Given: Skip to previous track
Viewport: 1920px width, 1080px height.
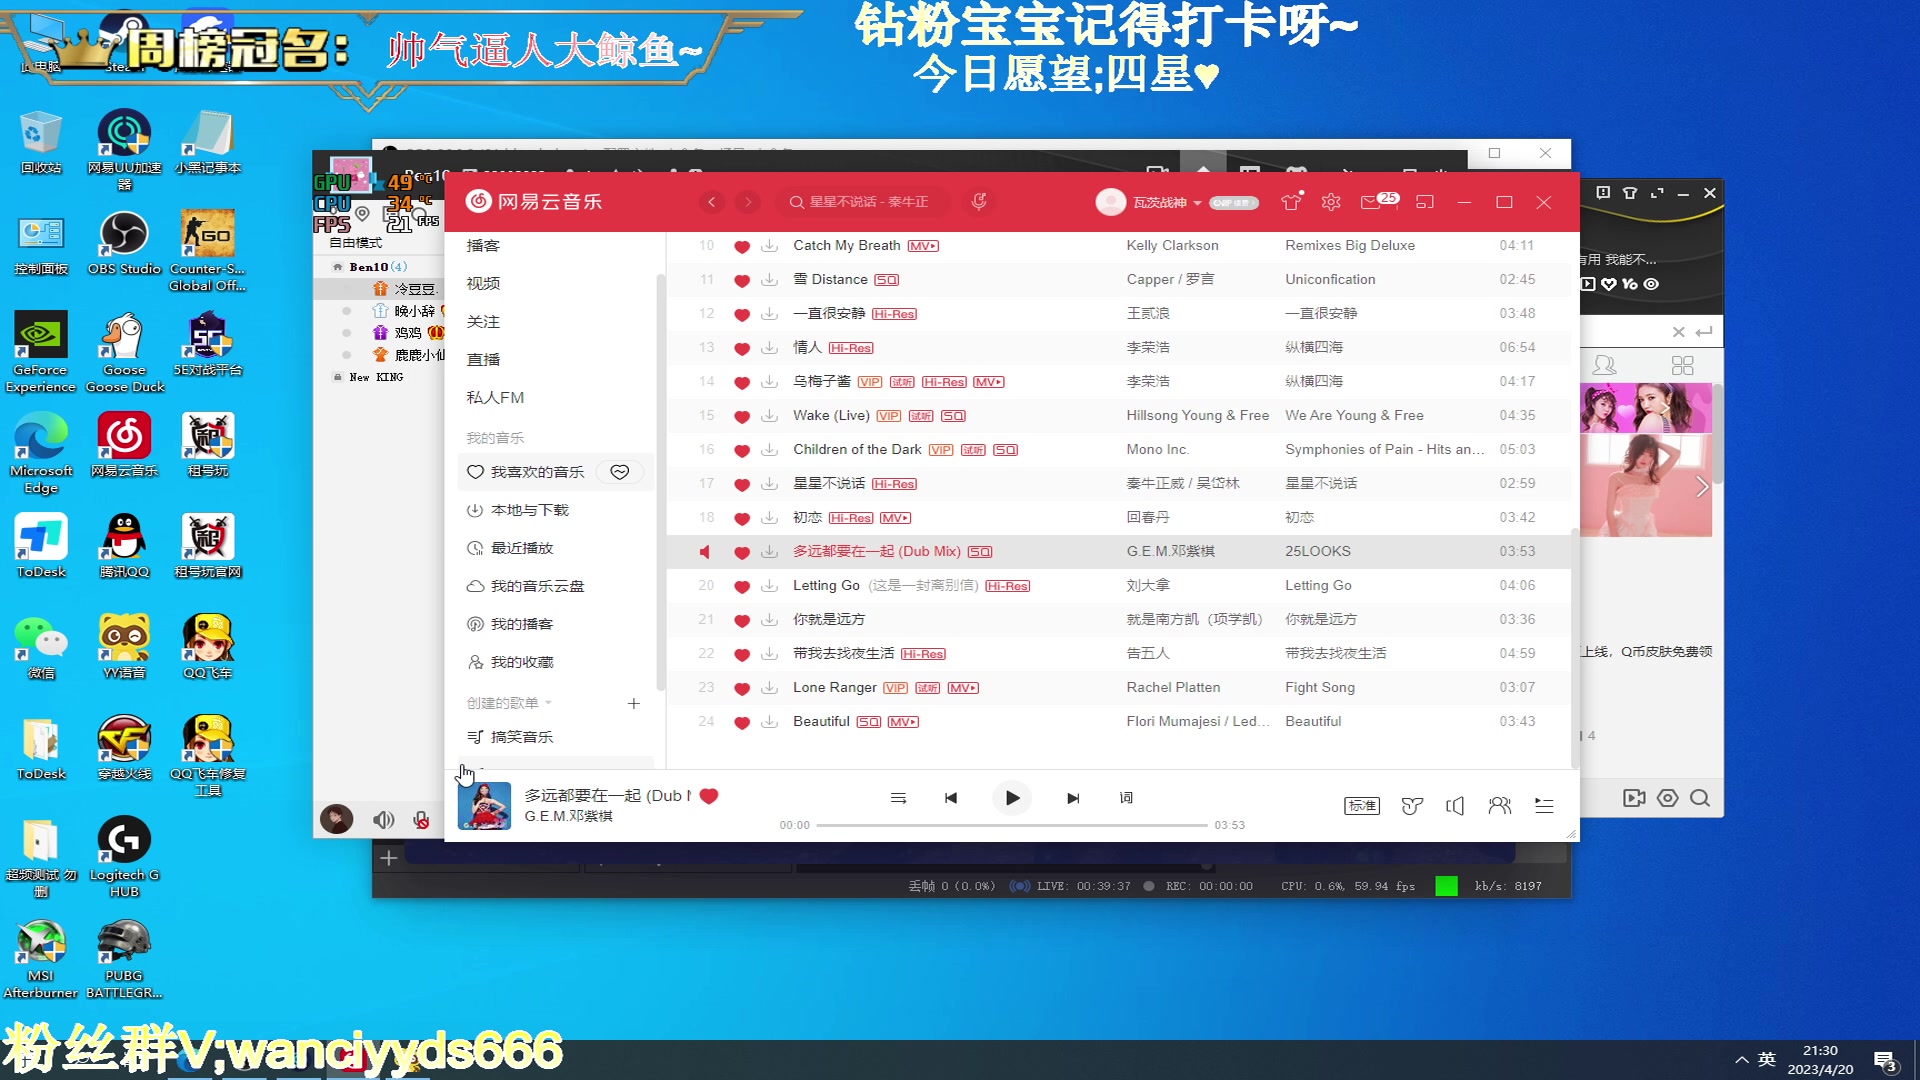Looking at the screenshot, I should click(951, 798).
